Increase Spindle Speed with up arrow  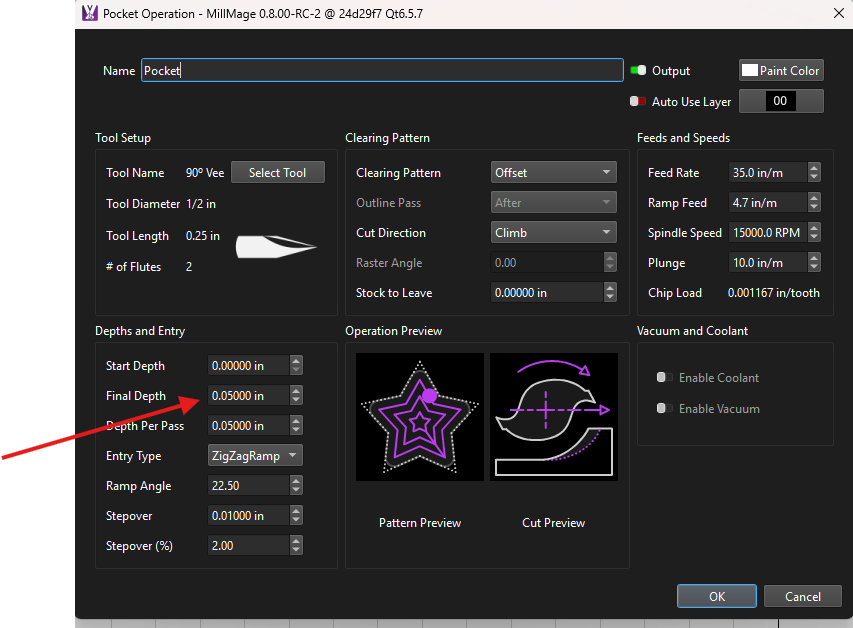814,227
